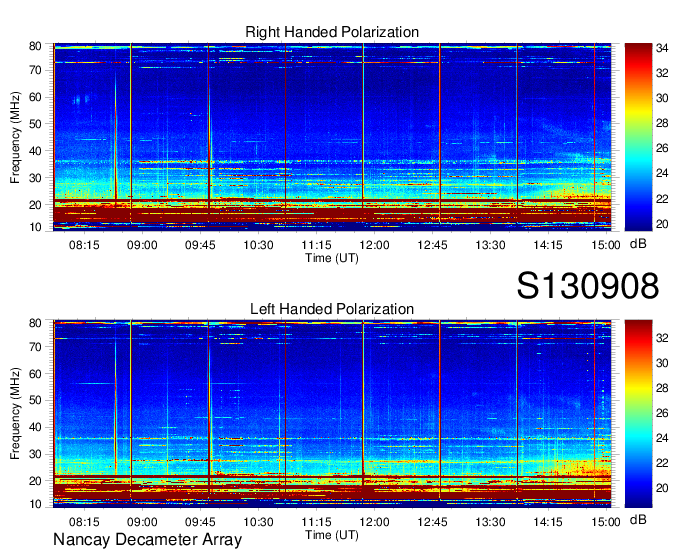Image resolution: width=680 pixels, height=552 pixels.
Task: Click the Right Handed spectrogram image
Action: pos(332,137)
